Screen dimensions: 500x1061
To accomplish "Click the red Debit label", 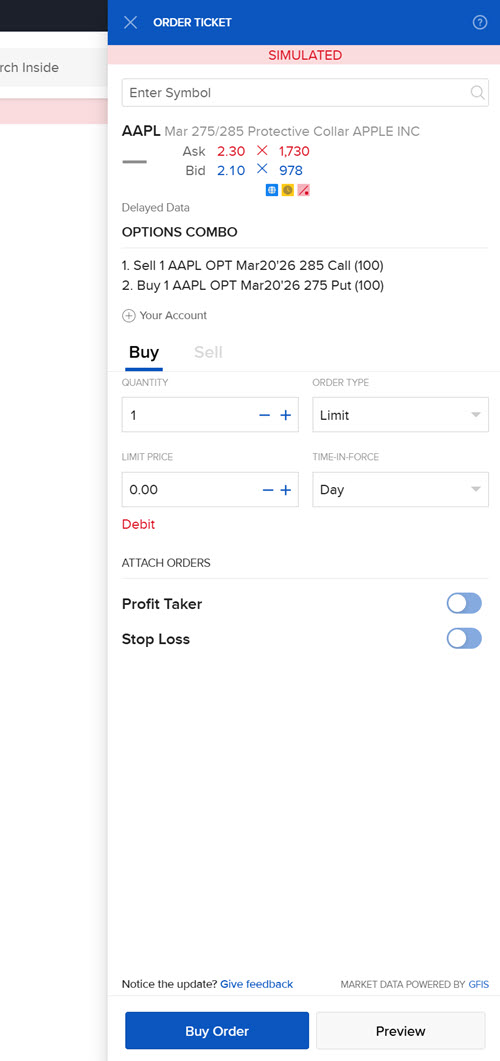I will coord(138,524).
